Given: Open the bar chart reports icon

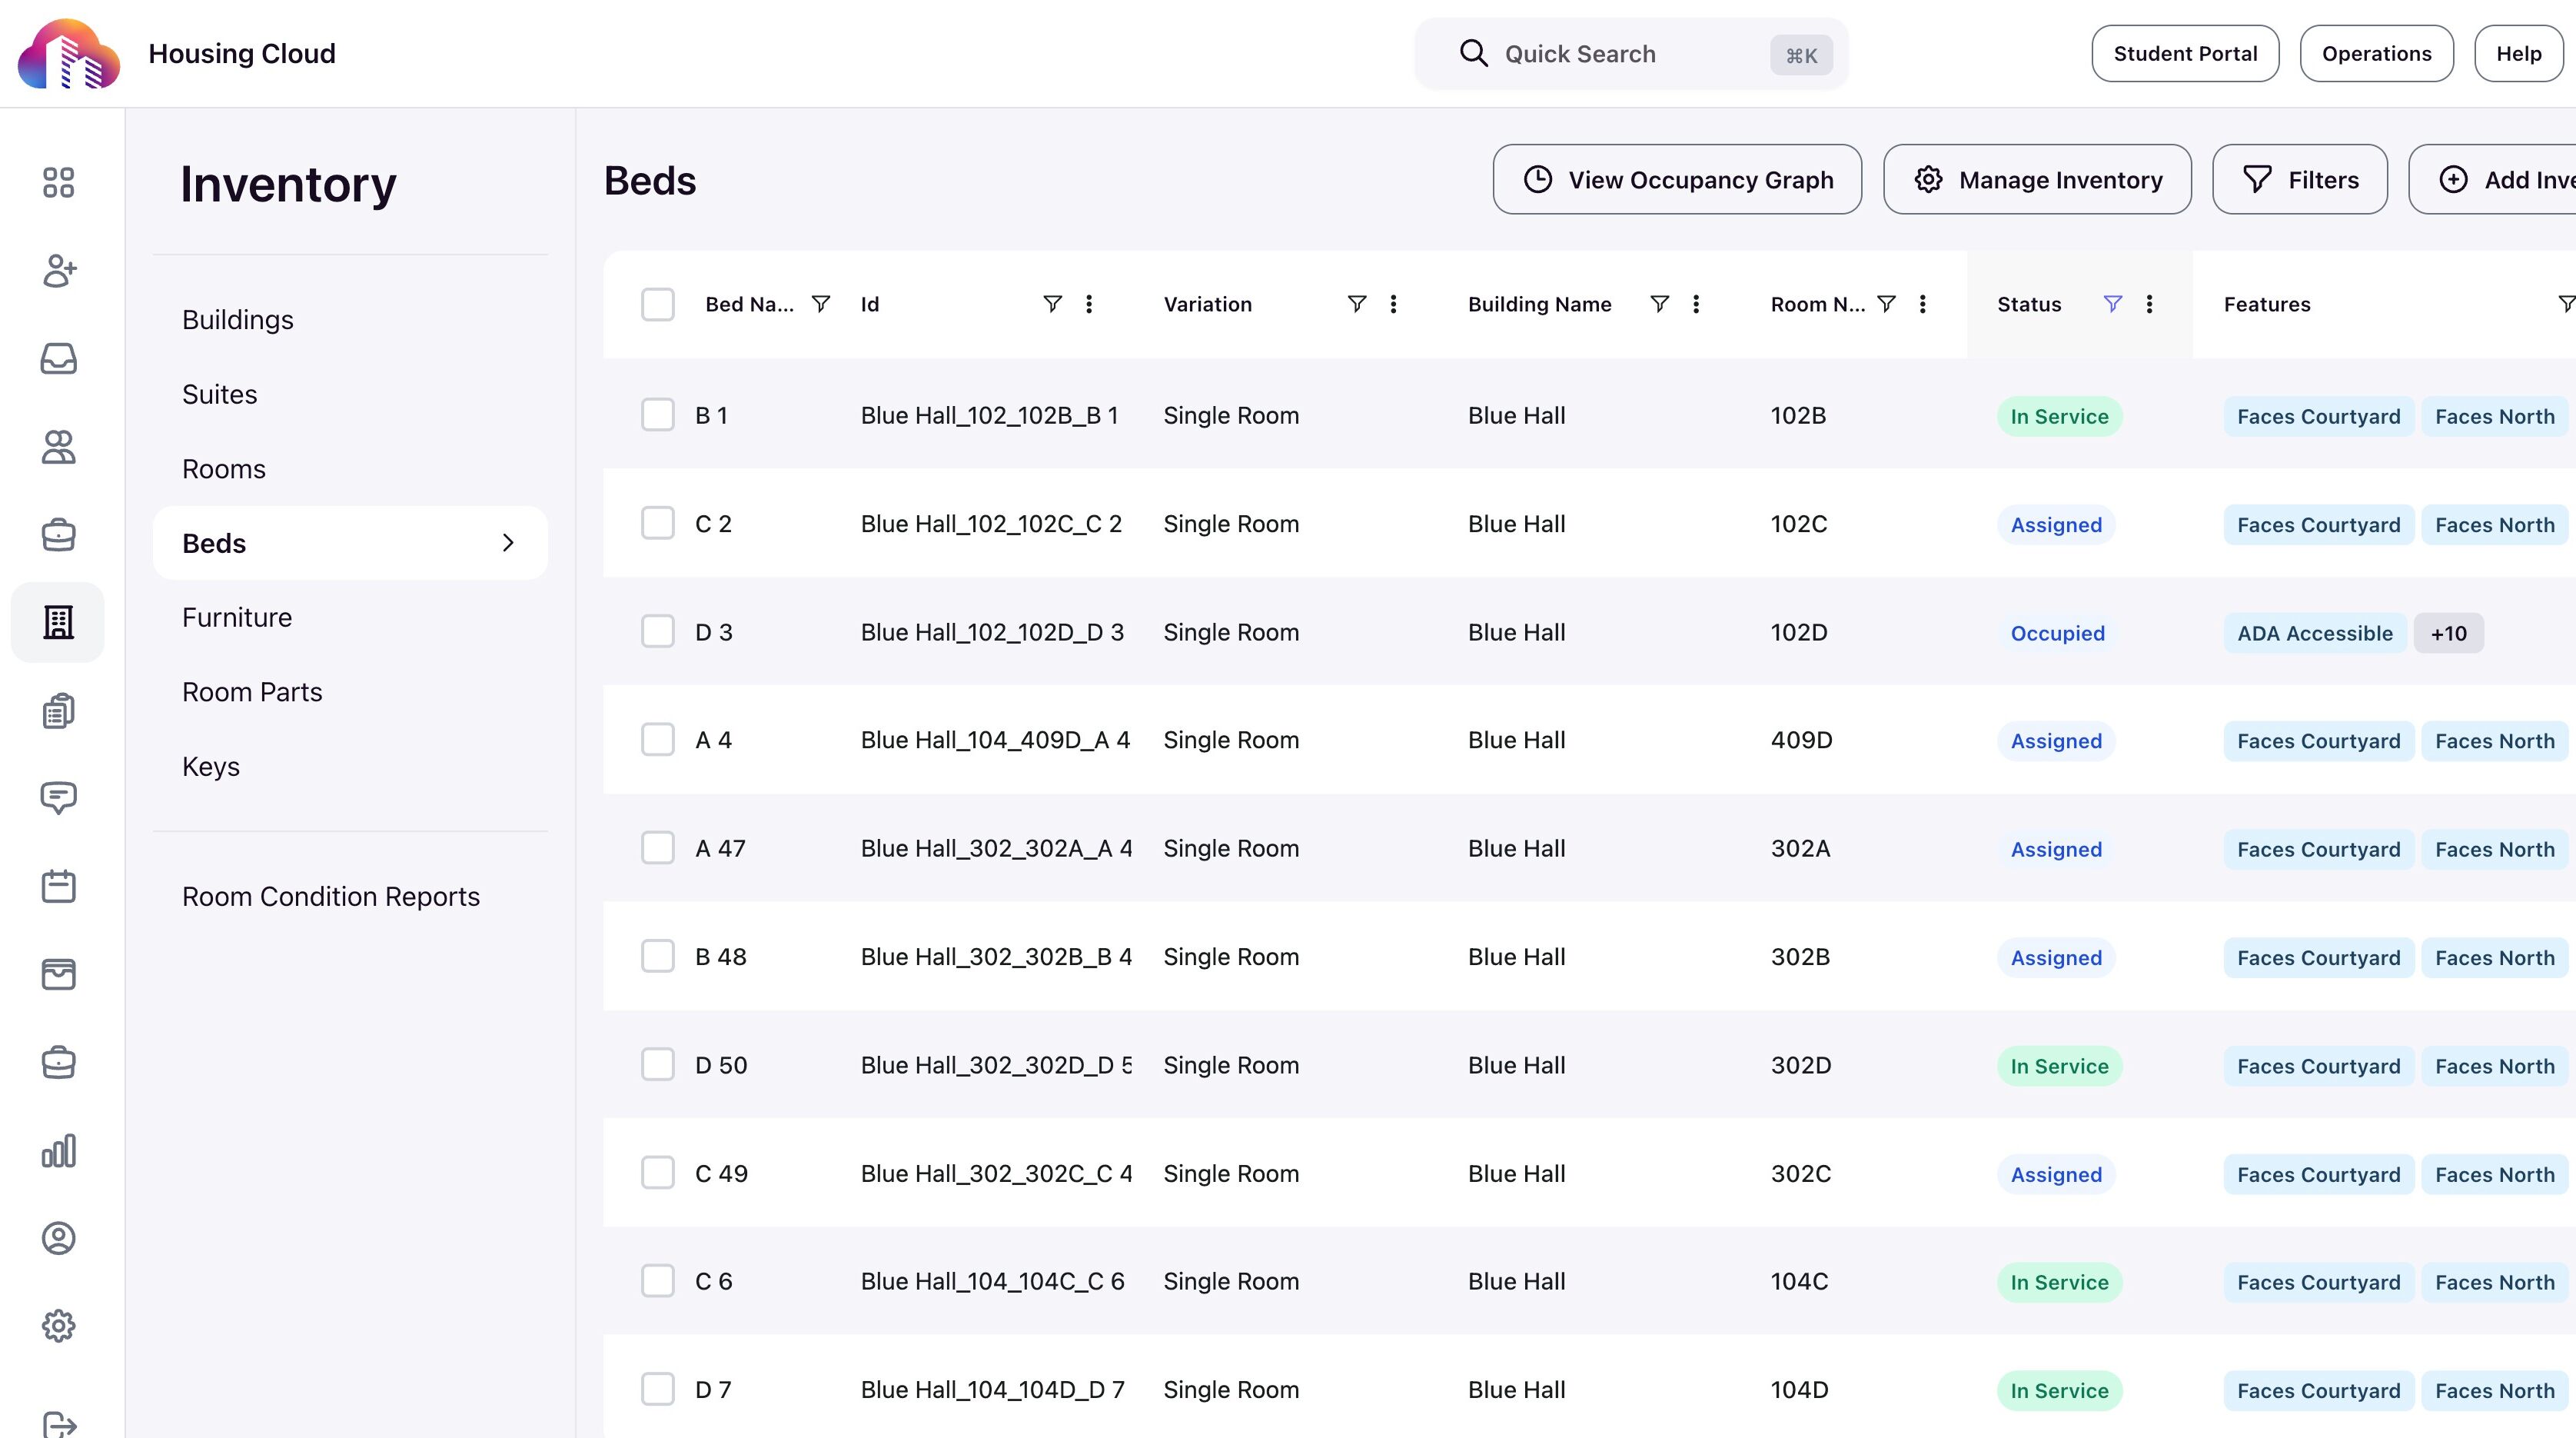Looking at the screenshot, I should [58, 1150].
